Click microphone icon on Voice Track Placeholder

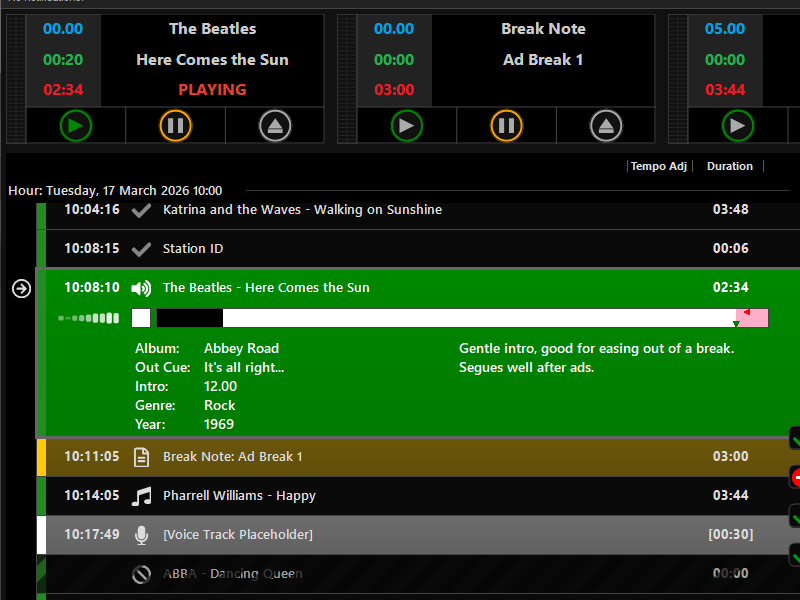point(141,535)
